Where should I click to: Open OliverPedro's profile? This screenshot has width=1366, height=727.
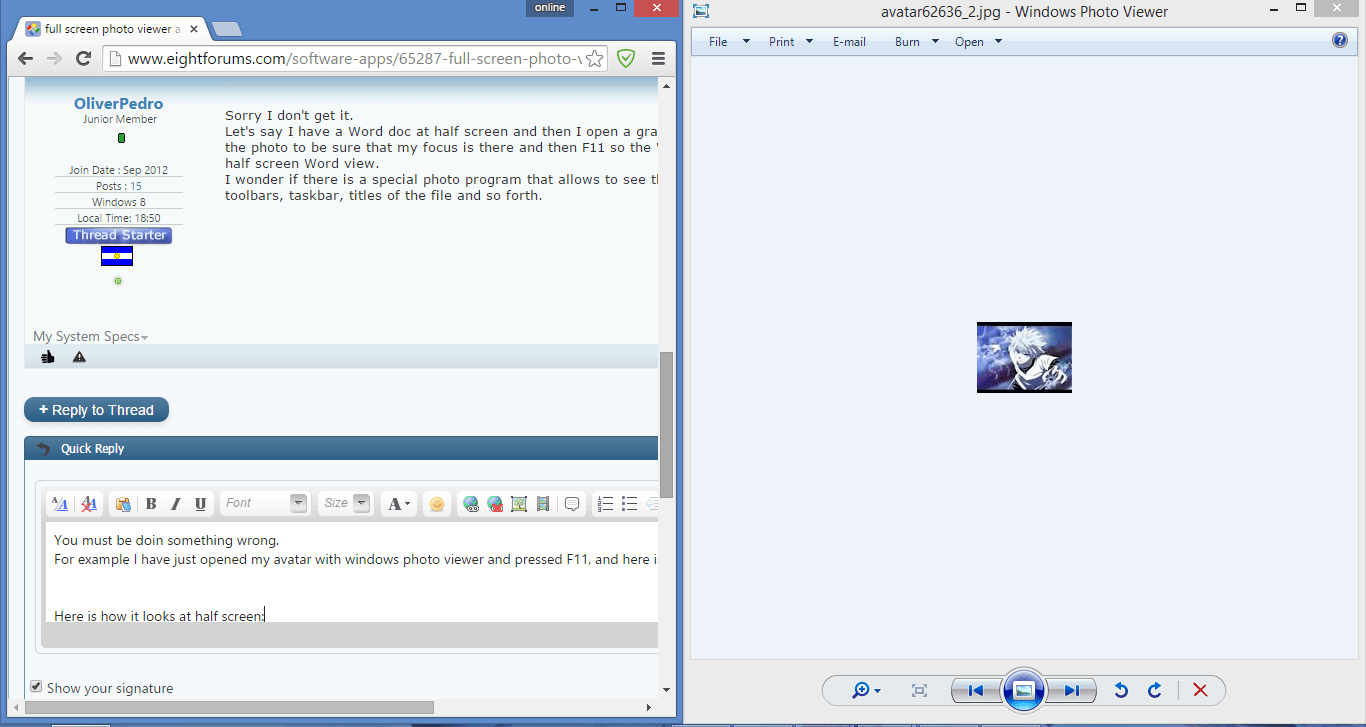[x=118, y=103]
